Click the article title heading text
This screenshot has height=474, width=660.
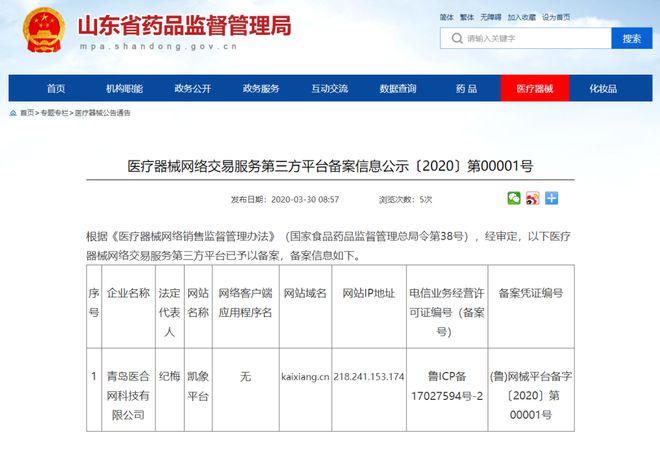click(330, 166)
